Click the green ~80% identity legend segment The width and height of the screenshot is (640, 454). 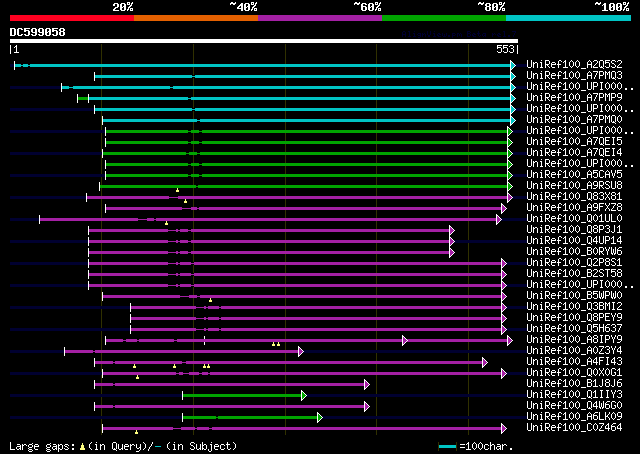(444, 18)
